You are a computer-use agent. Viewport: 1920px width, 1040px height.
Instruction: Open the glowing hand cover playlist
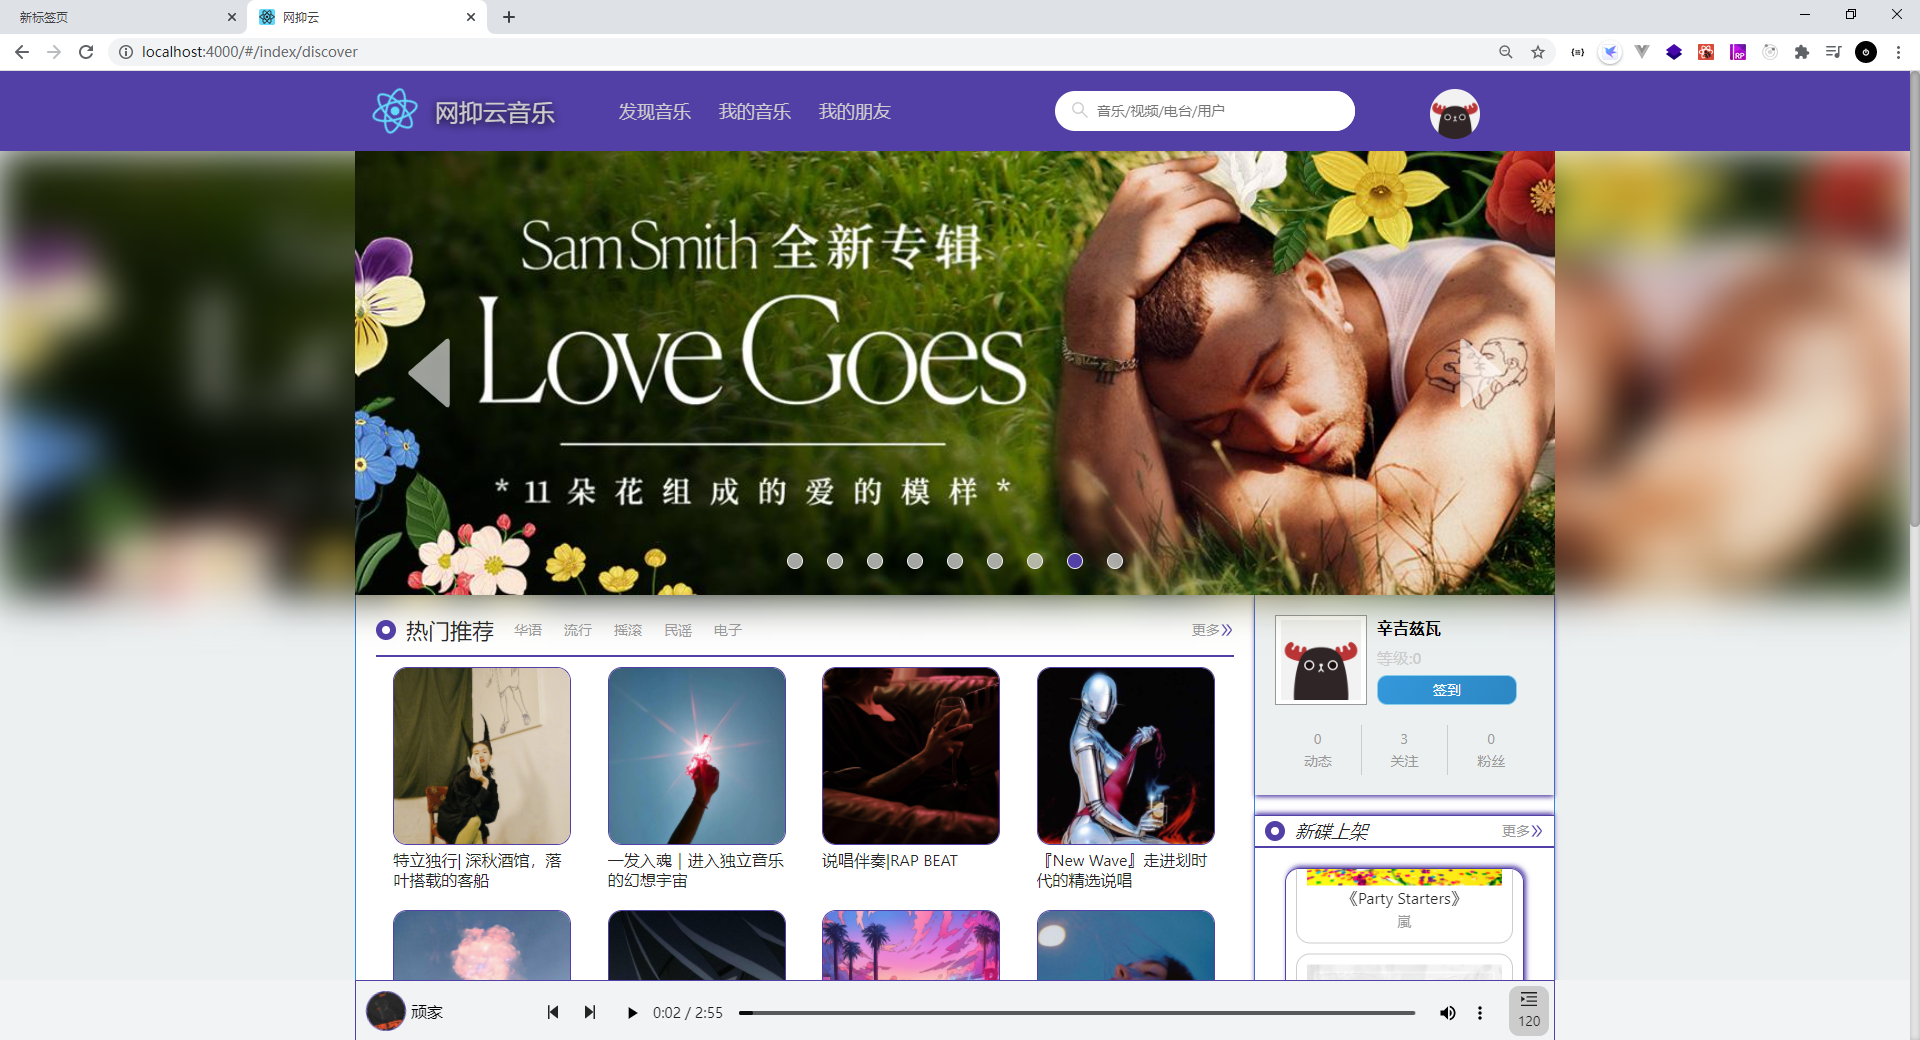click(x=697, y=756)
